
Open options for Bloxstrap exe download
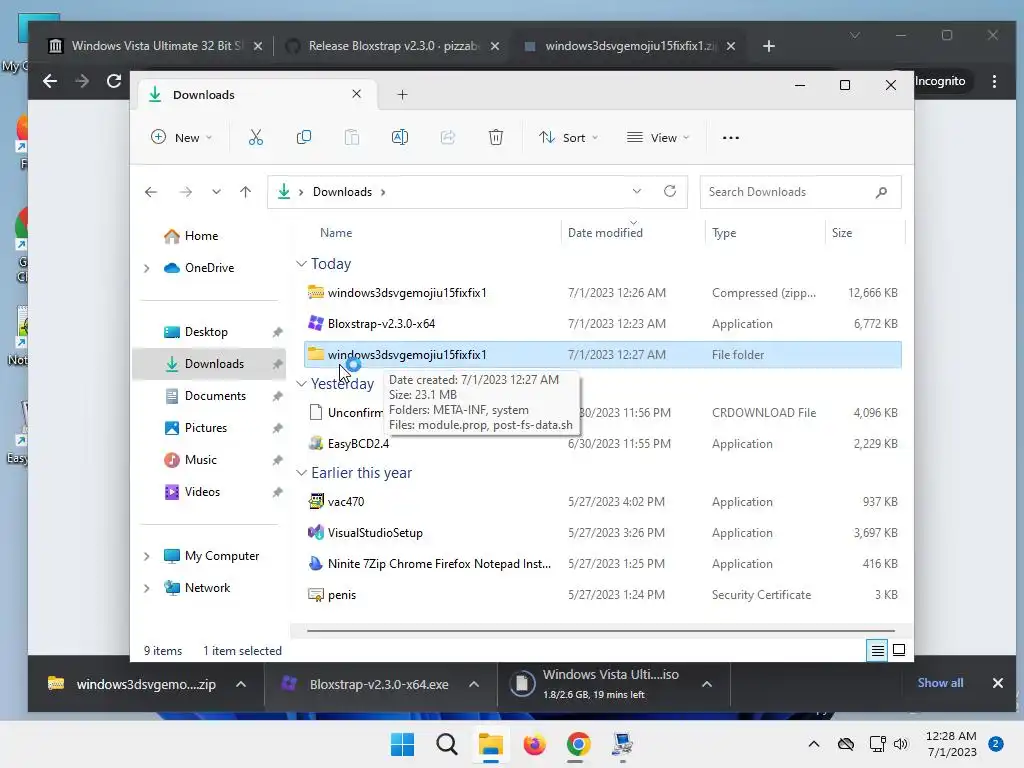click(474, 684)
